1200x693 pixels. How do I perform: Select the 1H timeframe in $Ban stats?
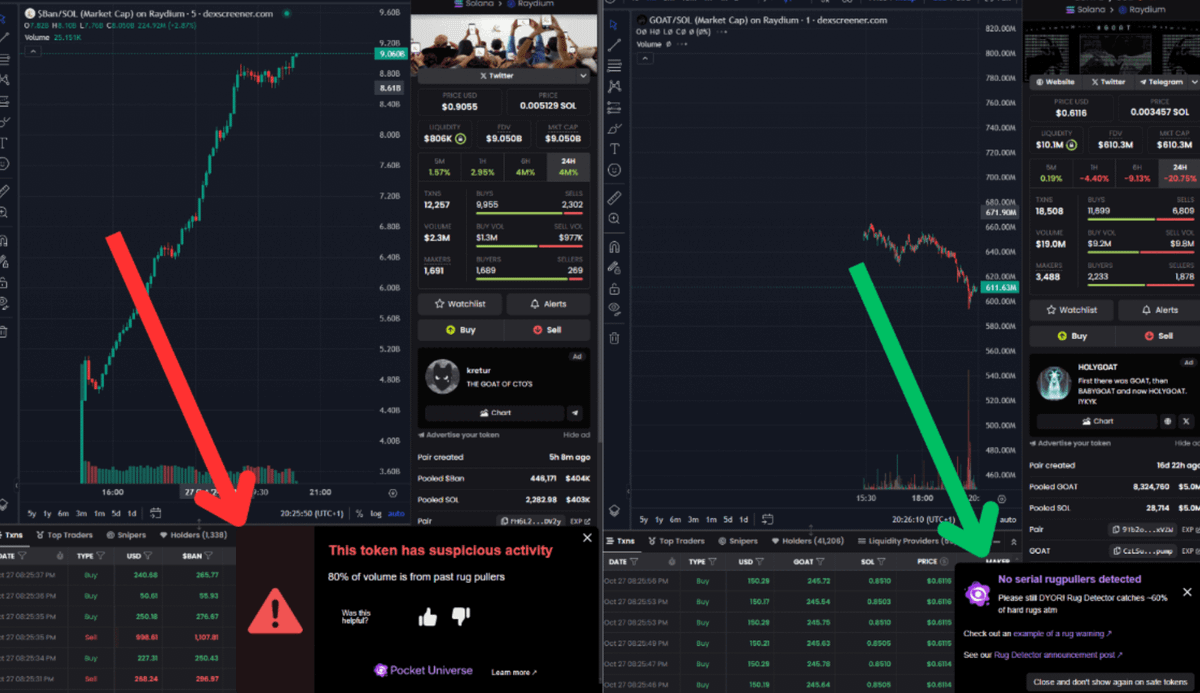click(x=483, y=166)
